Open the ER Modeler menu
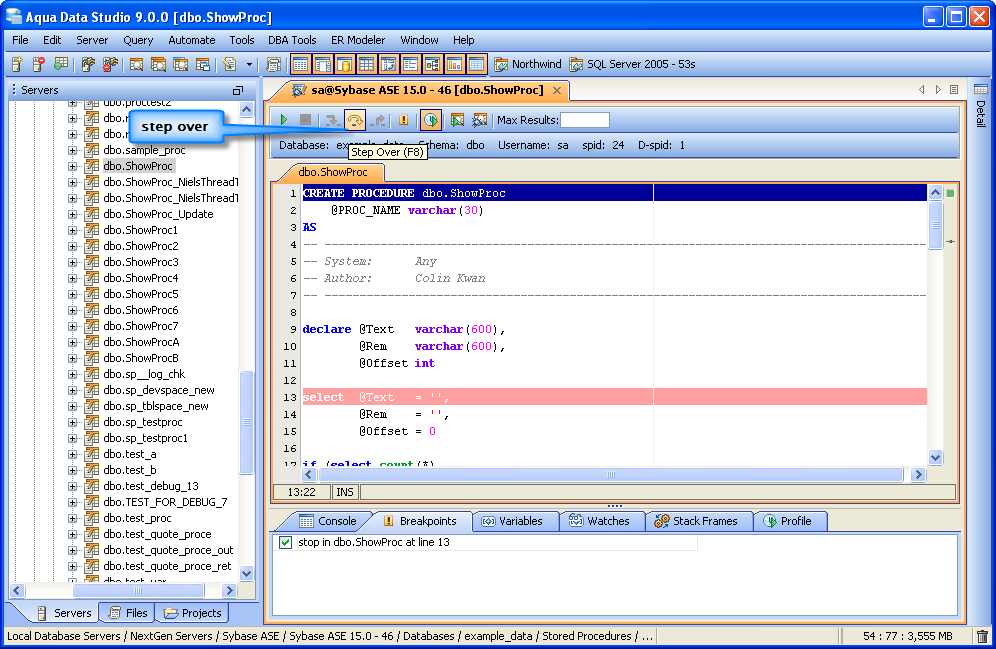Screen dimensions: 996x649 (358, 40)
